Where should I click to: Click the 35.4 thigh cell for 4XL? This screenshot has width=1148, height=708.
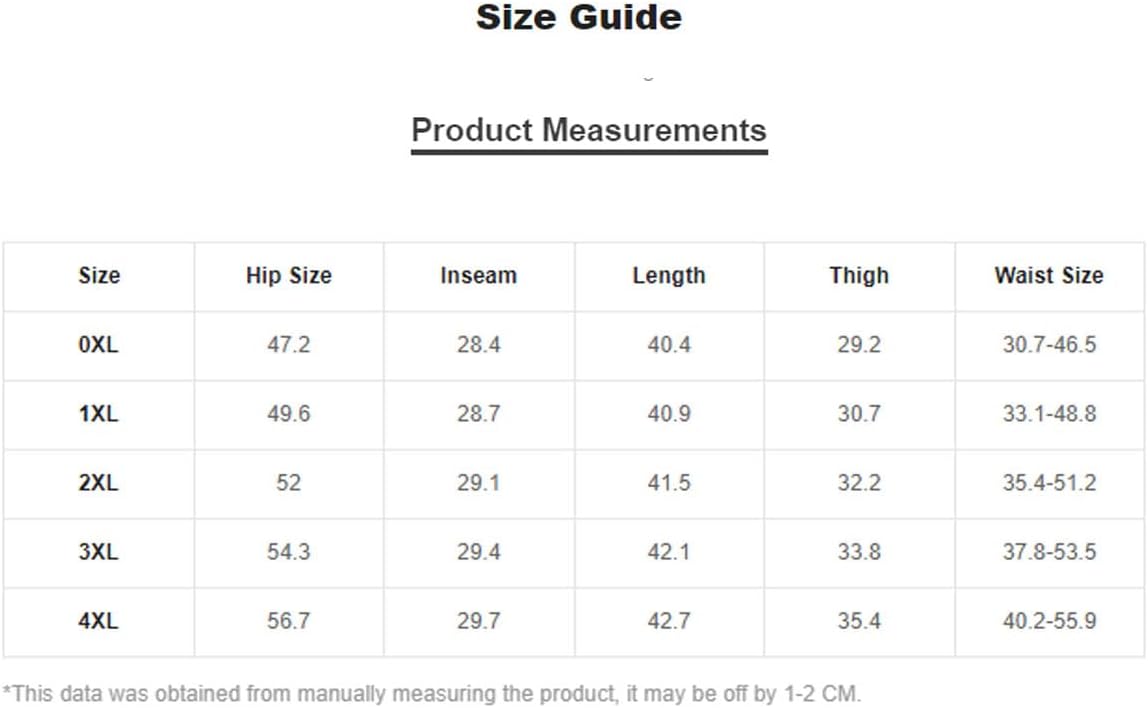[859, 621]
